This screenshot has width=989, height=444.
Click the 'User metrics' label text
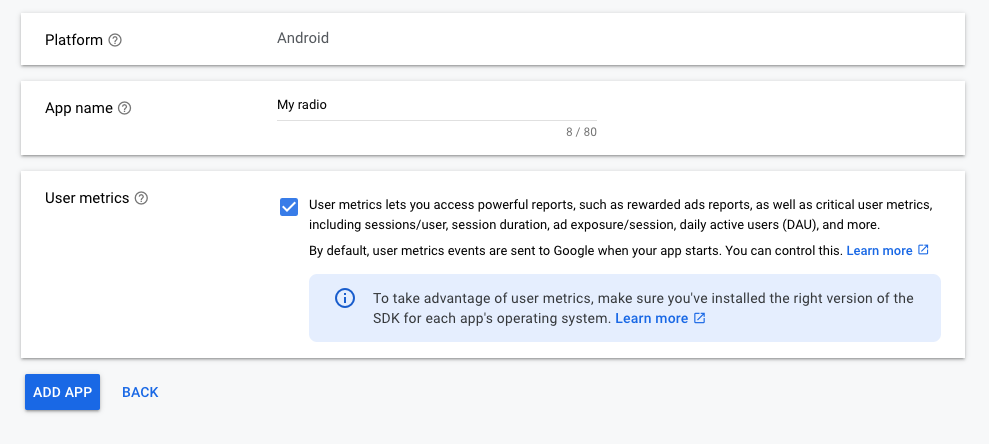[87, 198]
